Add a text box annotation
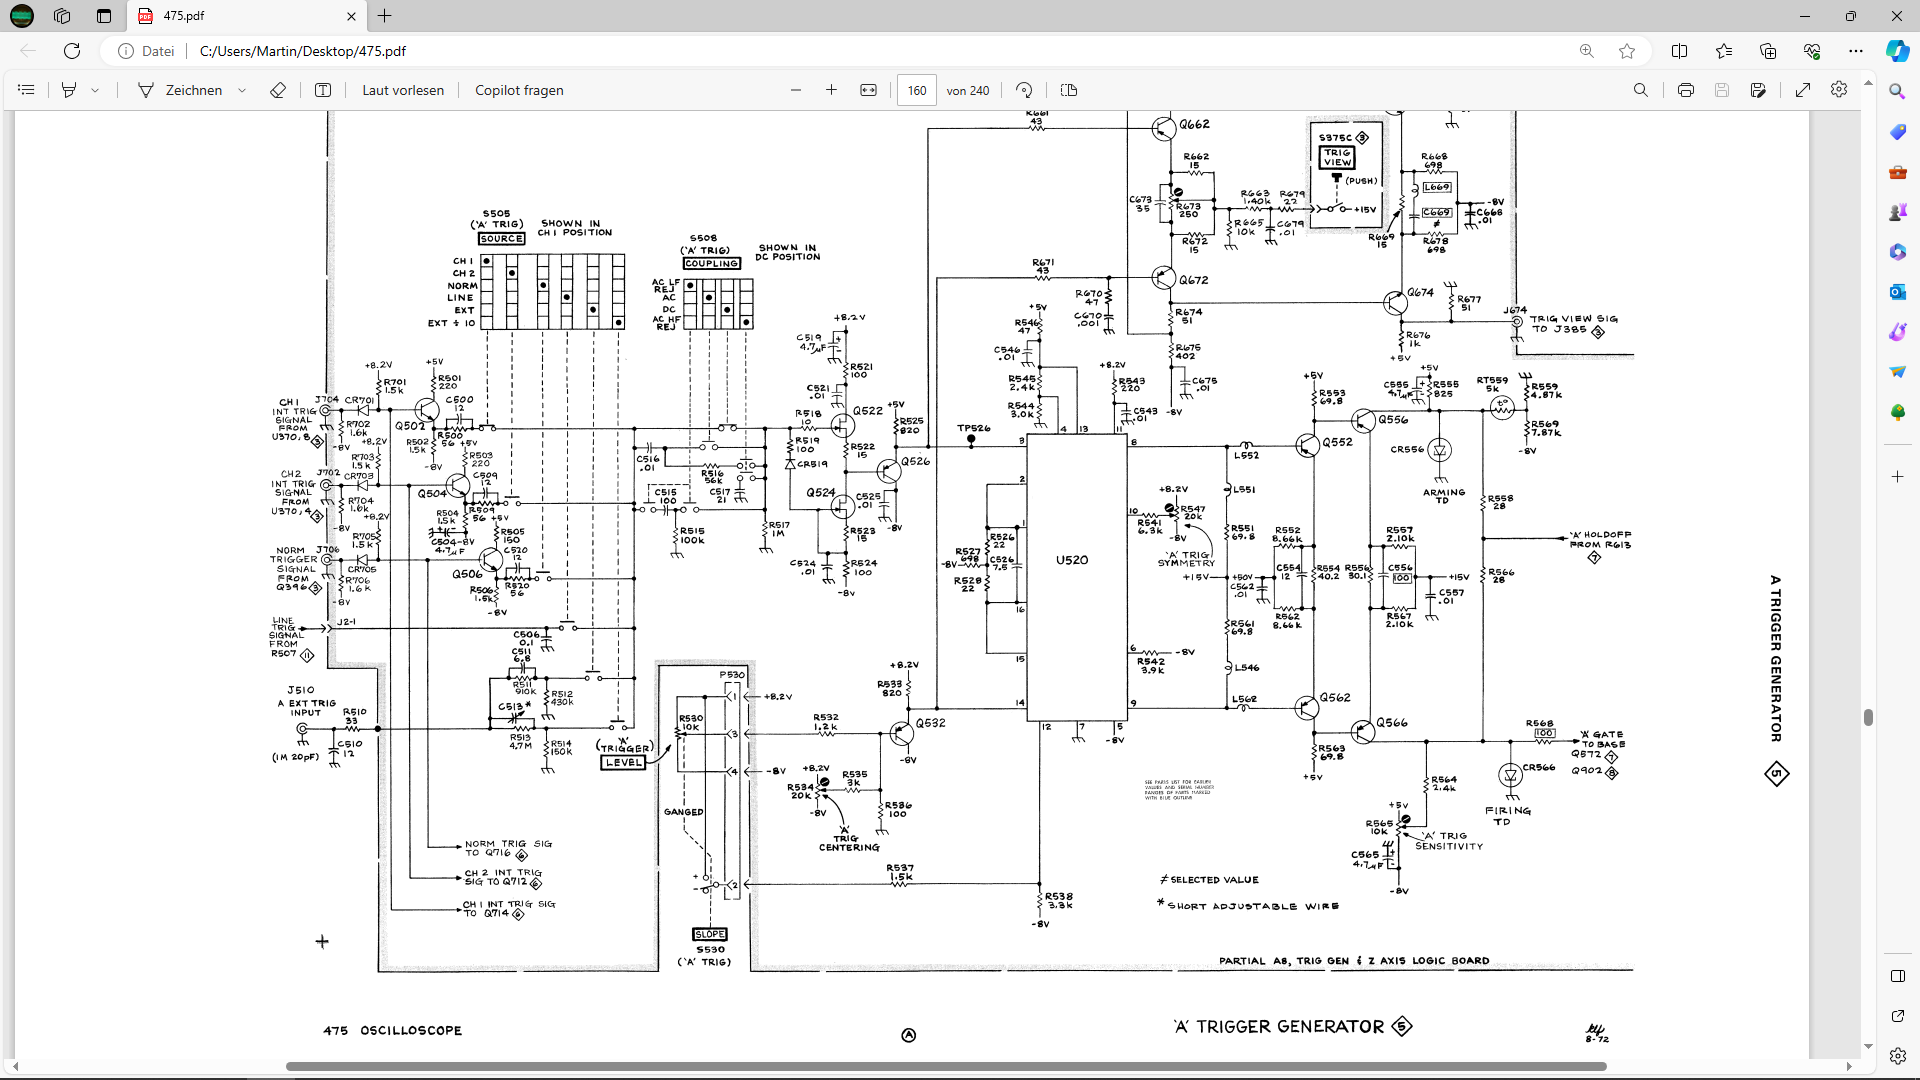1920x1080 pixels. tap(323, 90)
